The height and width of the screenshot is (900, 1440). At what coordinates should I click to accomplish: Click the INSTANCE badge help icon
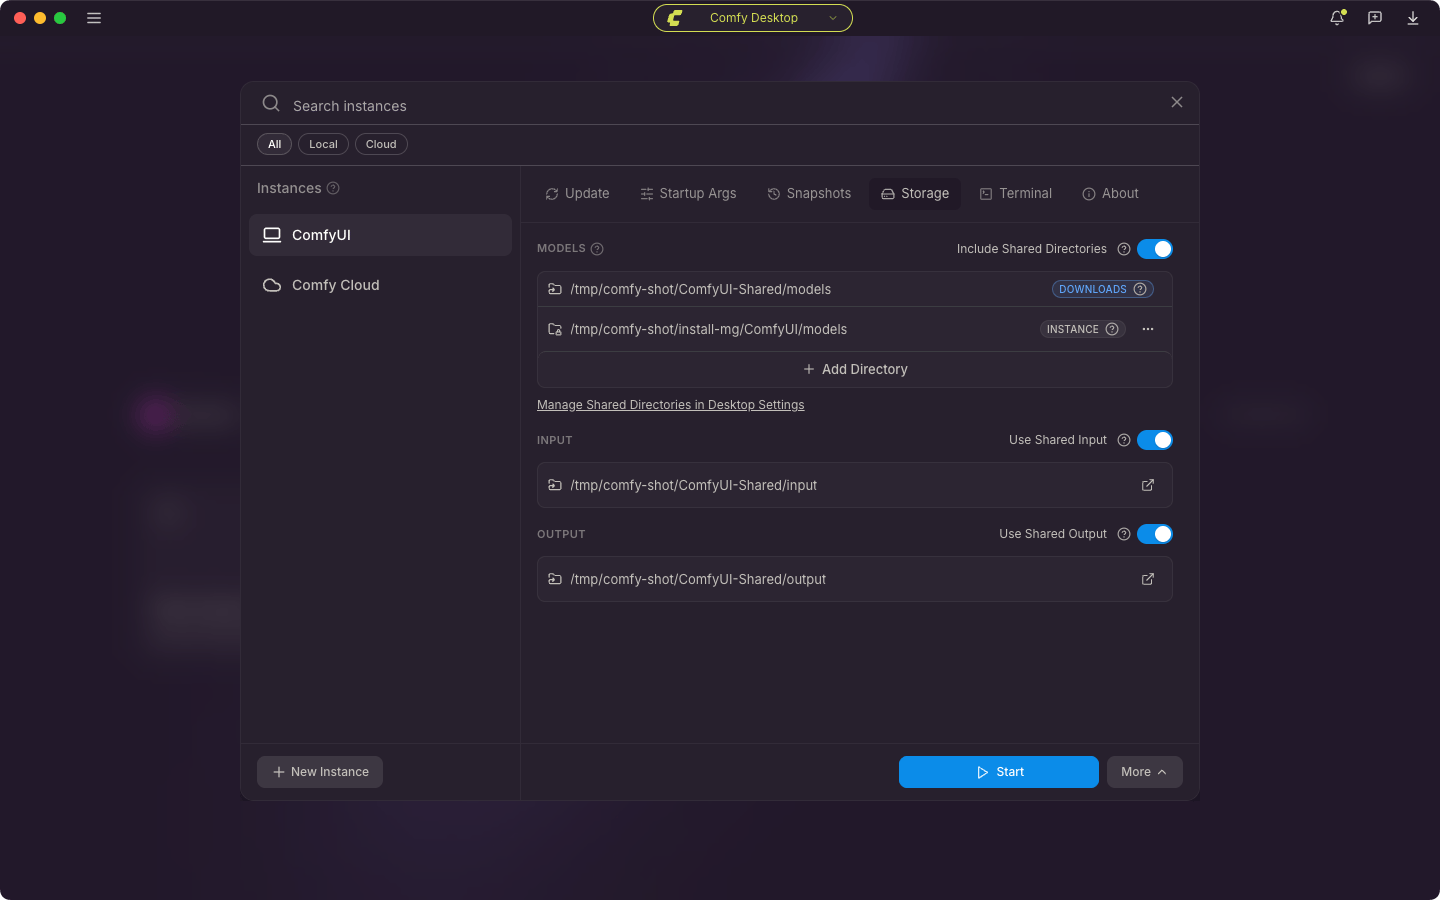point(1112,329)
